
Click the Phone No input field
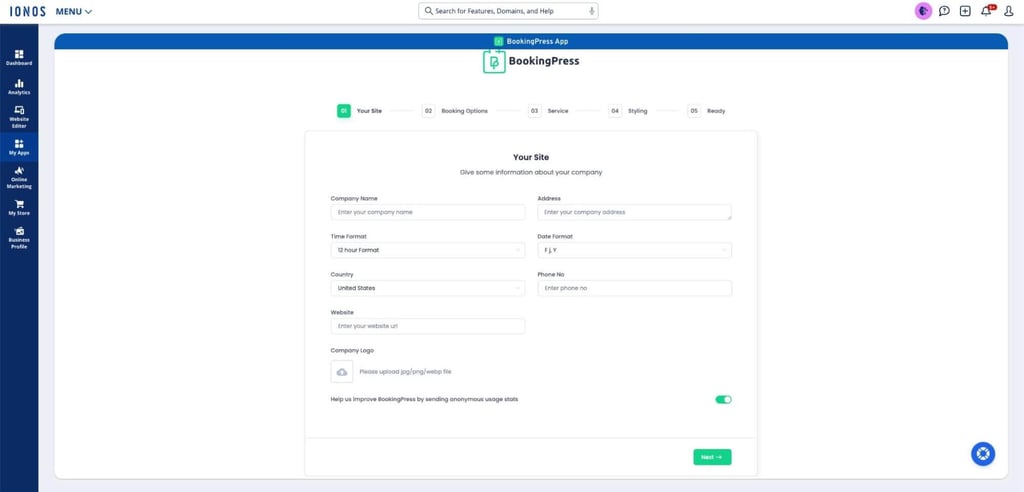click(634, 288)
